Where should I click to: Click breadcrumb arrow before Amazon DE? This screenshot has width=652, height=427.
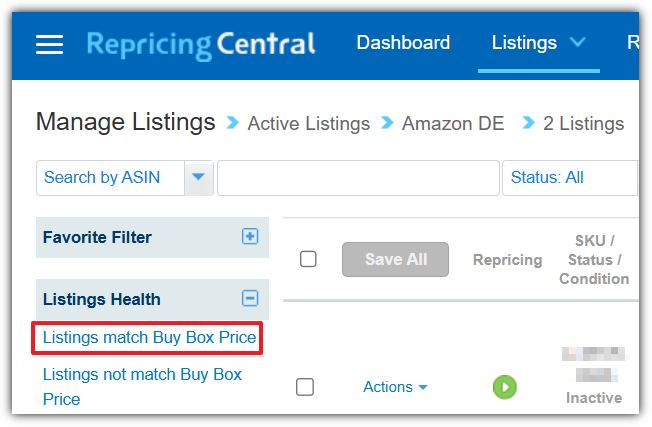pos(387,123)
